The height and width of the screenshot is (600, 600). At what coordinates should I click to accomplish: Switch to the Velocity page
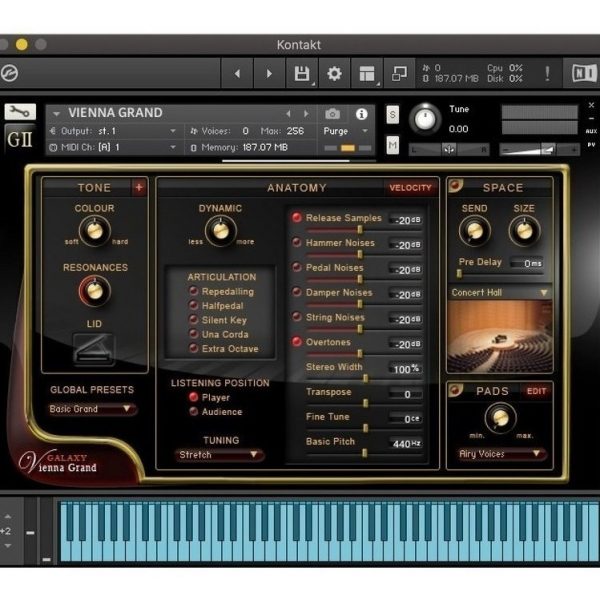pyautogui.click(x=410, y=188)
